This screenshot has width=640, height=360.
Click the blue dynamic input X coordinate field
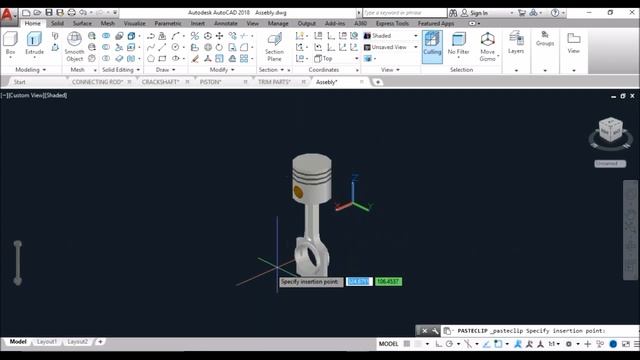coord(359,282)
